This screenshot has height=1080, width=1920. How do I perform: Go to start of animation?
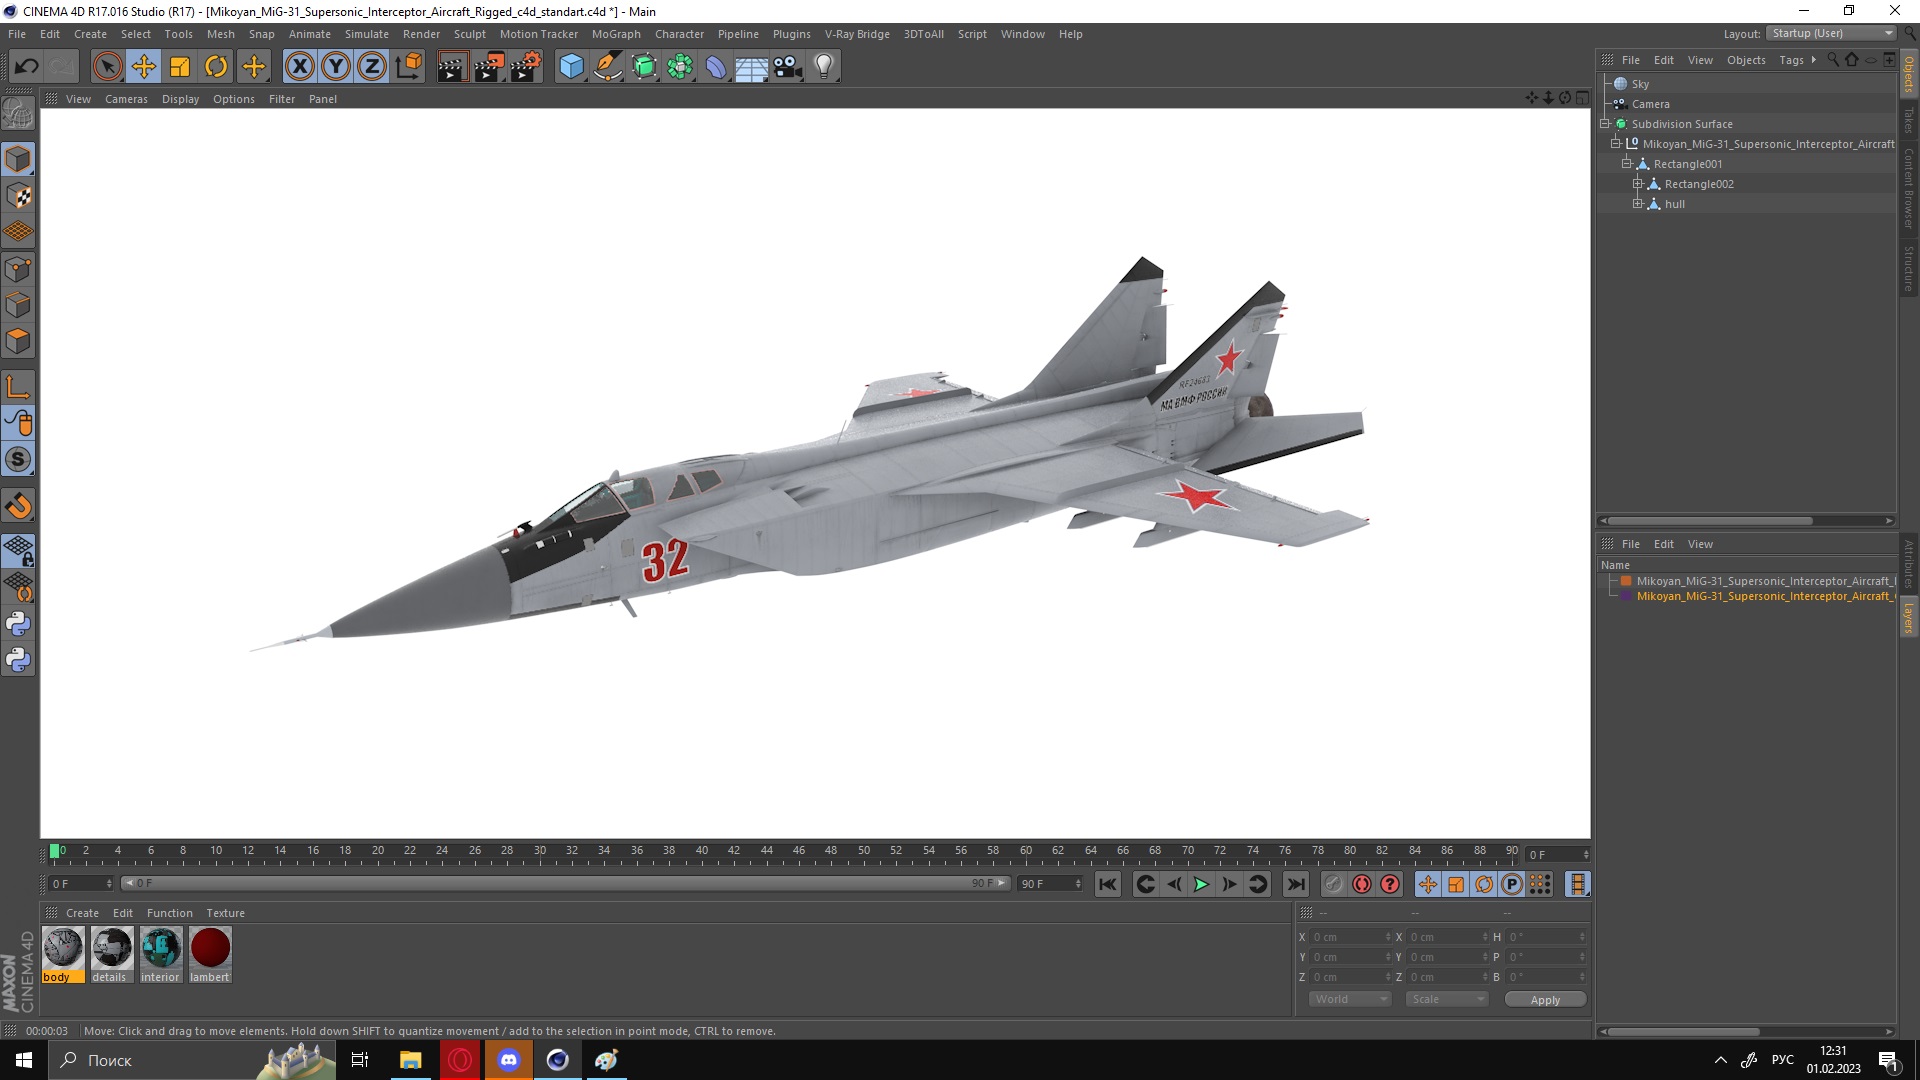1107,884
